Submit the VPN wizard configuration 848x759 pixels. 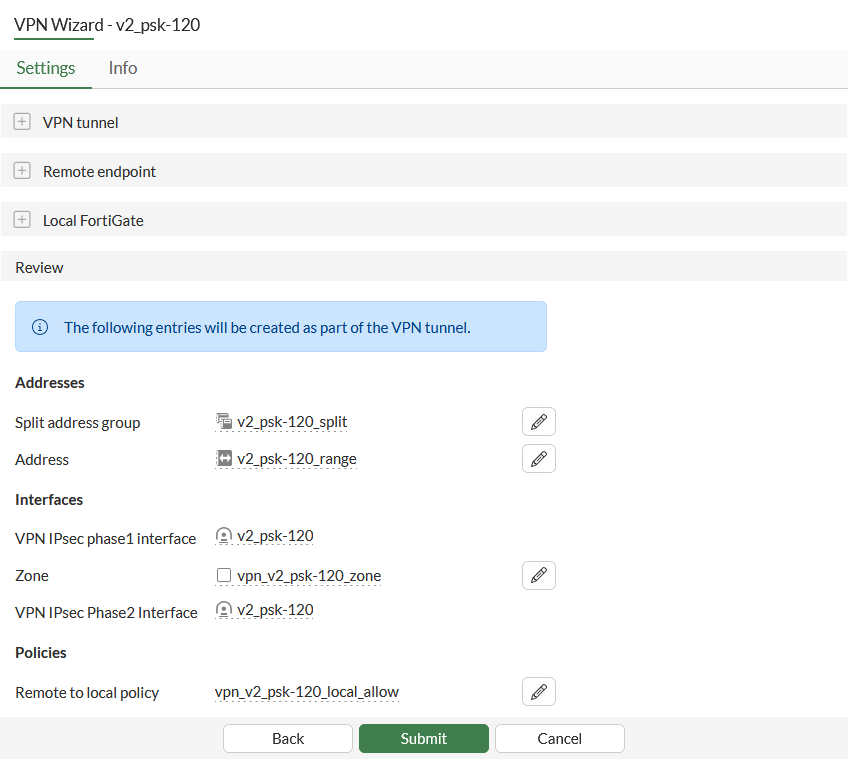(424, 738)
